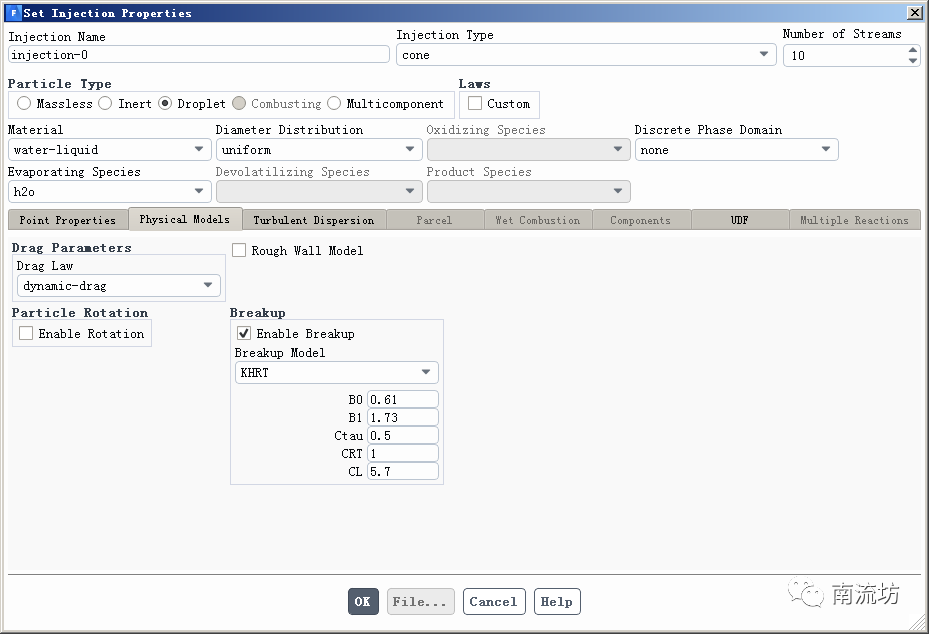The width and height of the screenshot is (929, 634).
Task: Select Multicomponent particle type
Action: [x=334, y=104]
